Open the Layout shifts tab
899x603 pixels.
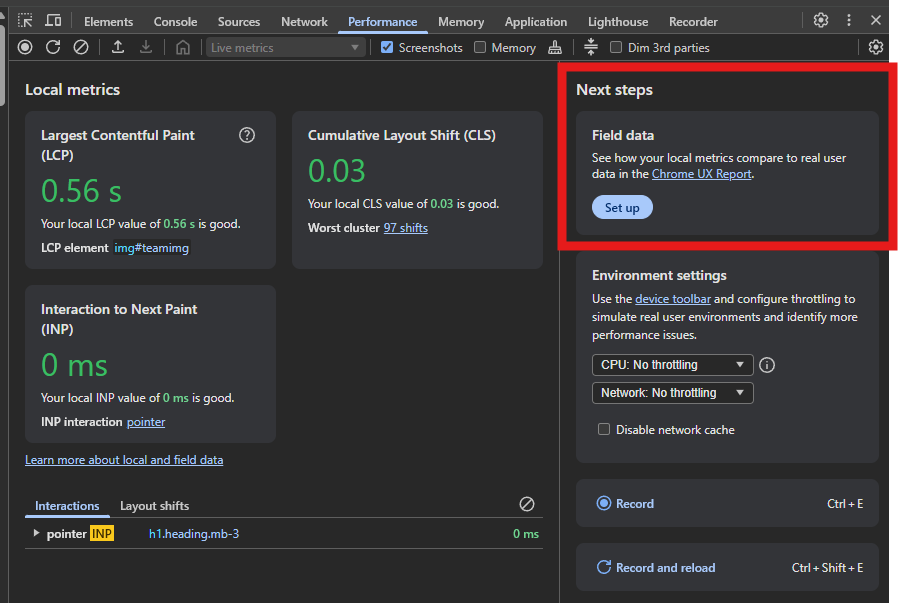[x=154, y=506]
